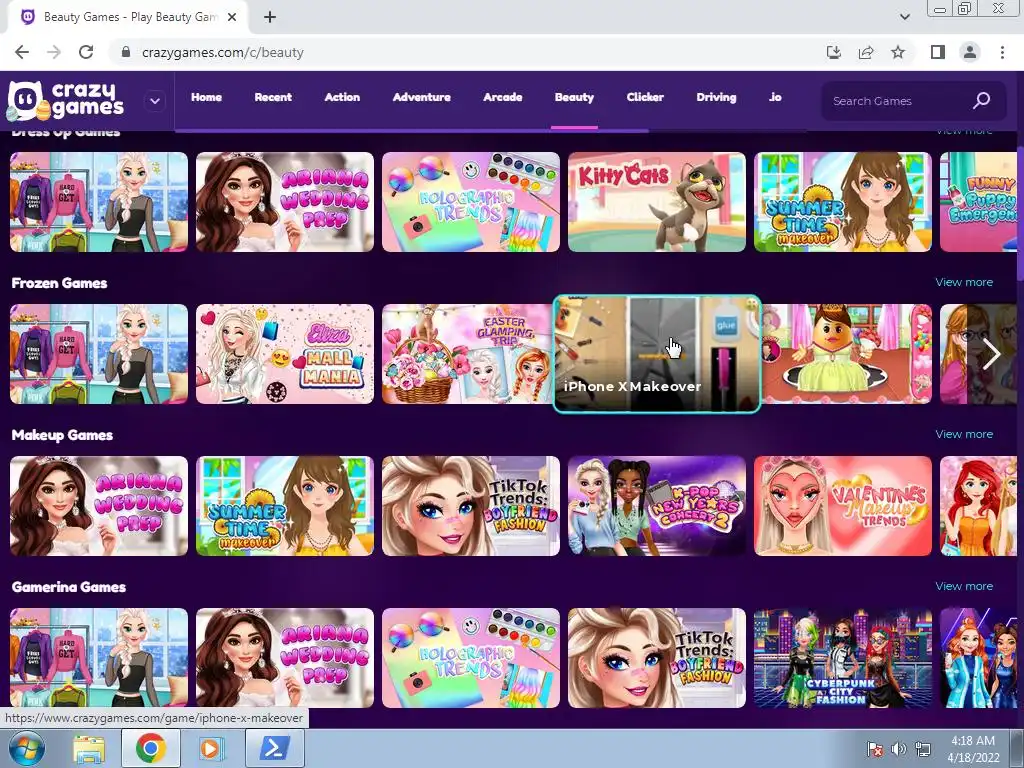
Task: Select the Action category
Action: pos(342,97)
